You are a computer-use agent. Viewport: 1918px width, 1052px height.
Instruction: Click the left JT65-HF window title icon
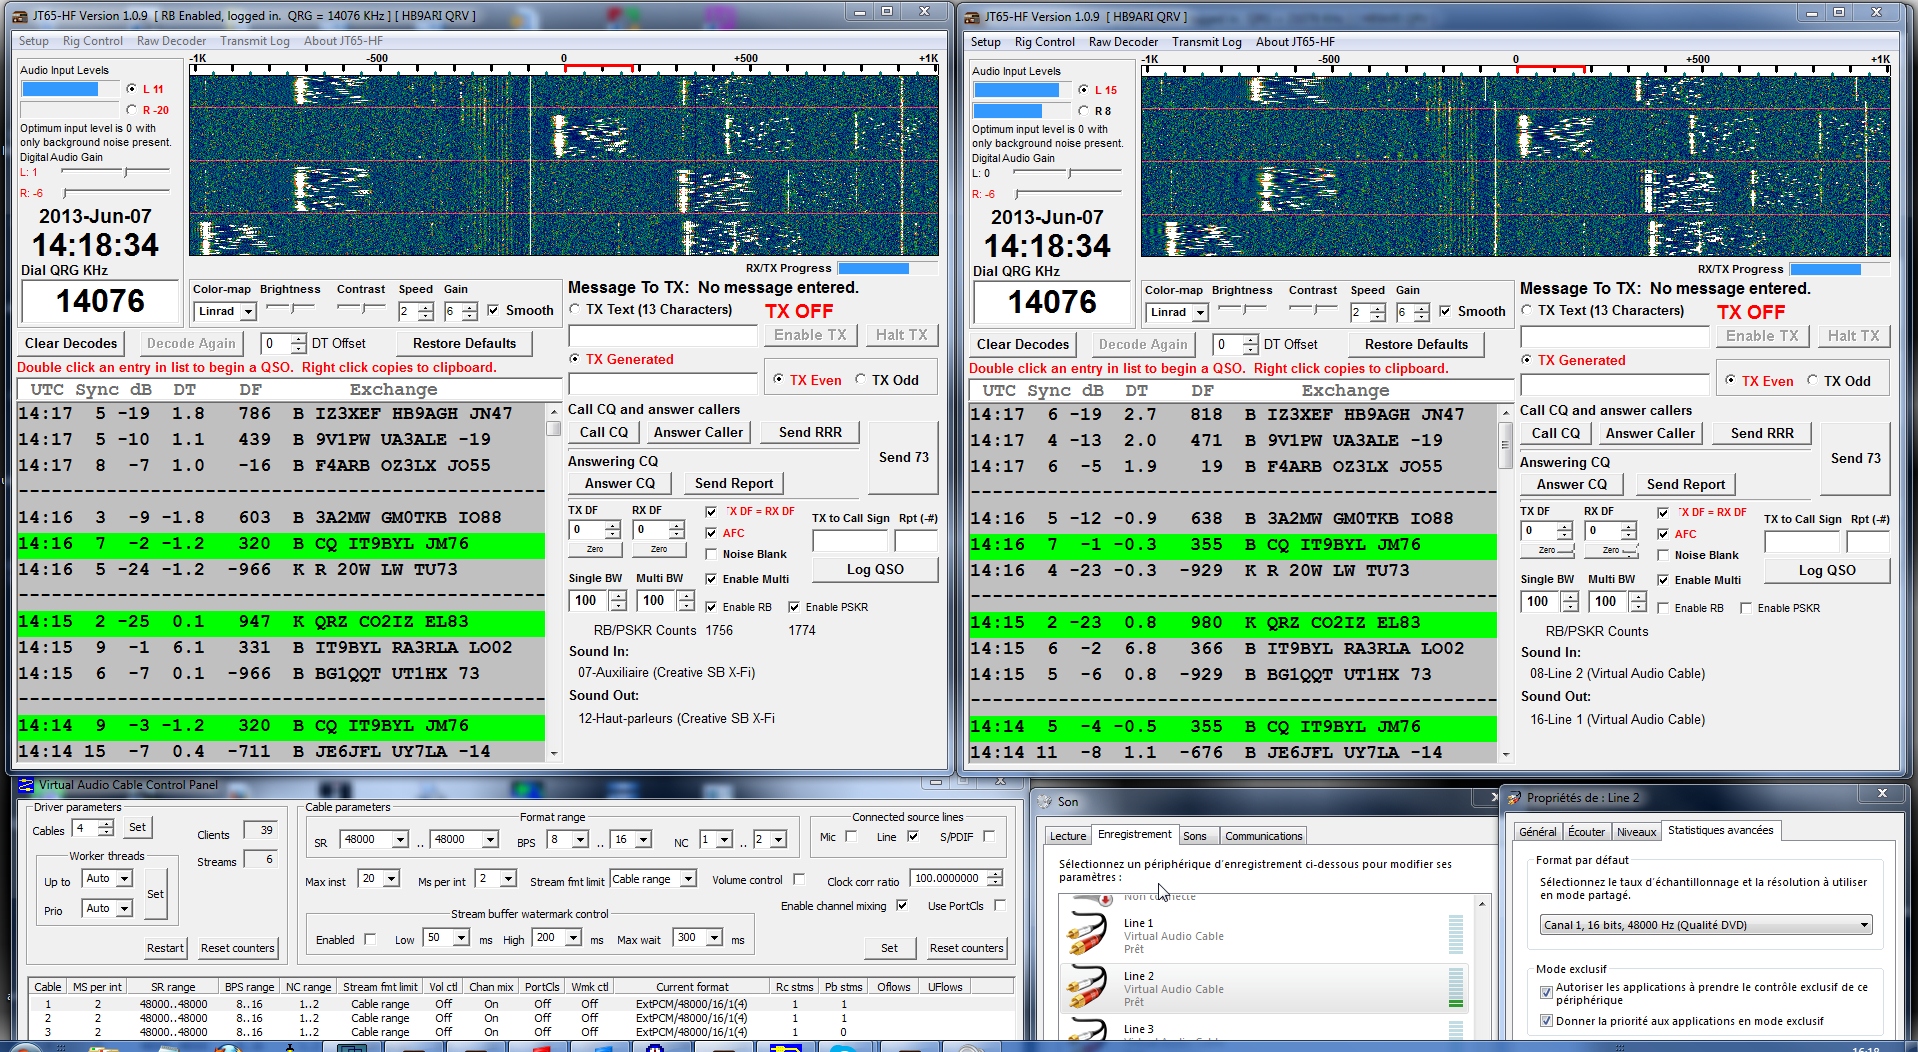point(21,15)
